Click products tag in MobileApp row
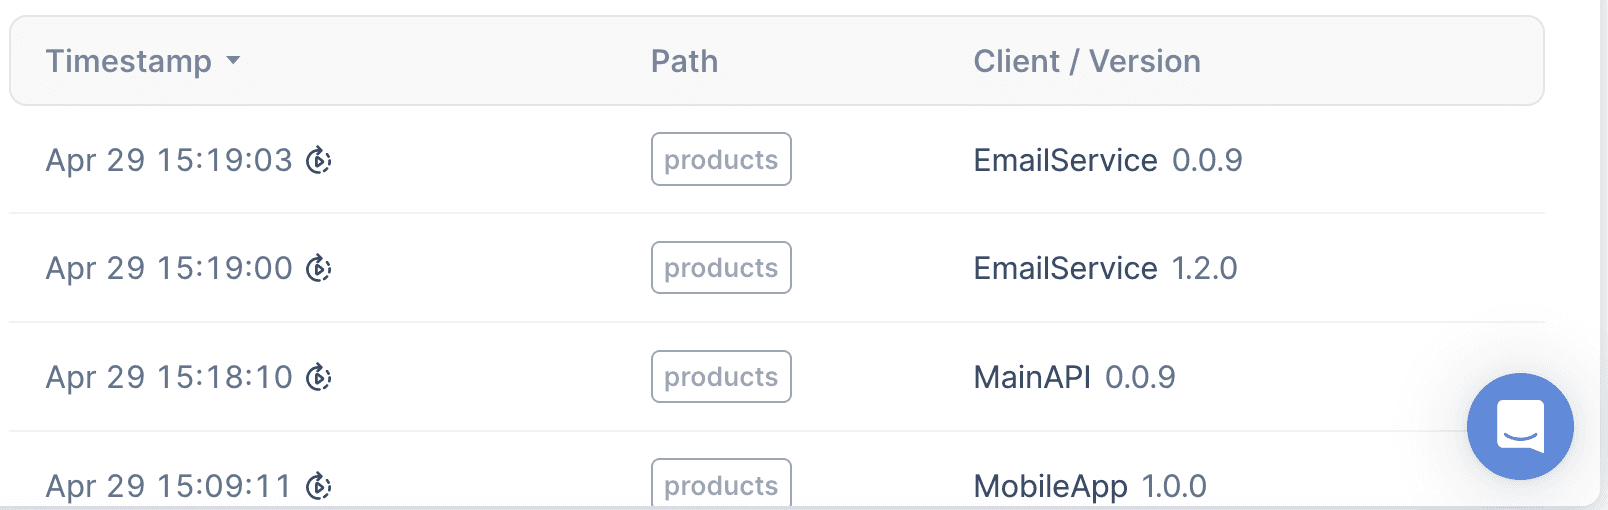This screenshot has height=510, width=1608. [721, 485]
